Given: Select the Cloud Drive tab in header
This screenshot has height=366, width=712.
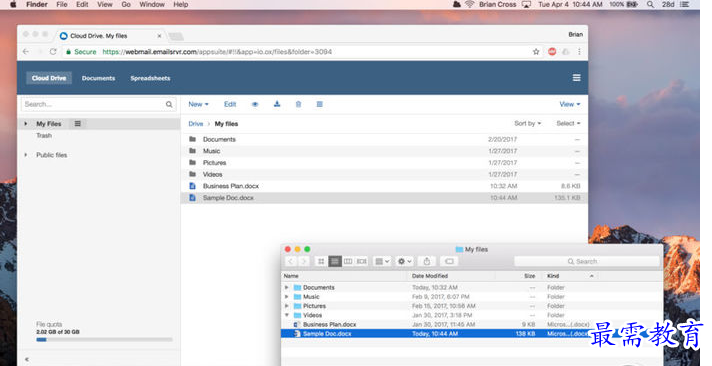Looking at the screenshot, I should (x=49, y=78).
